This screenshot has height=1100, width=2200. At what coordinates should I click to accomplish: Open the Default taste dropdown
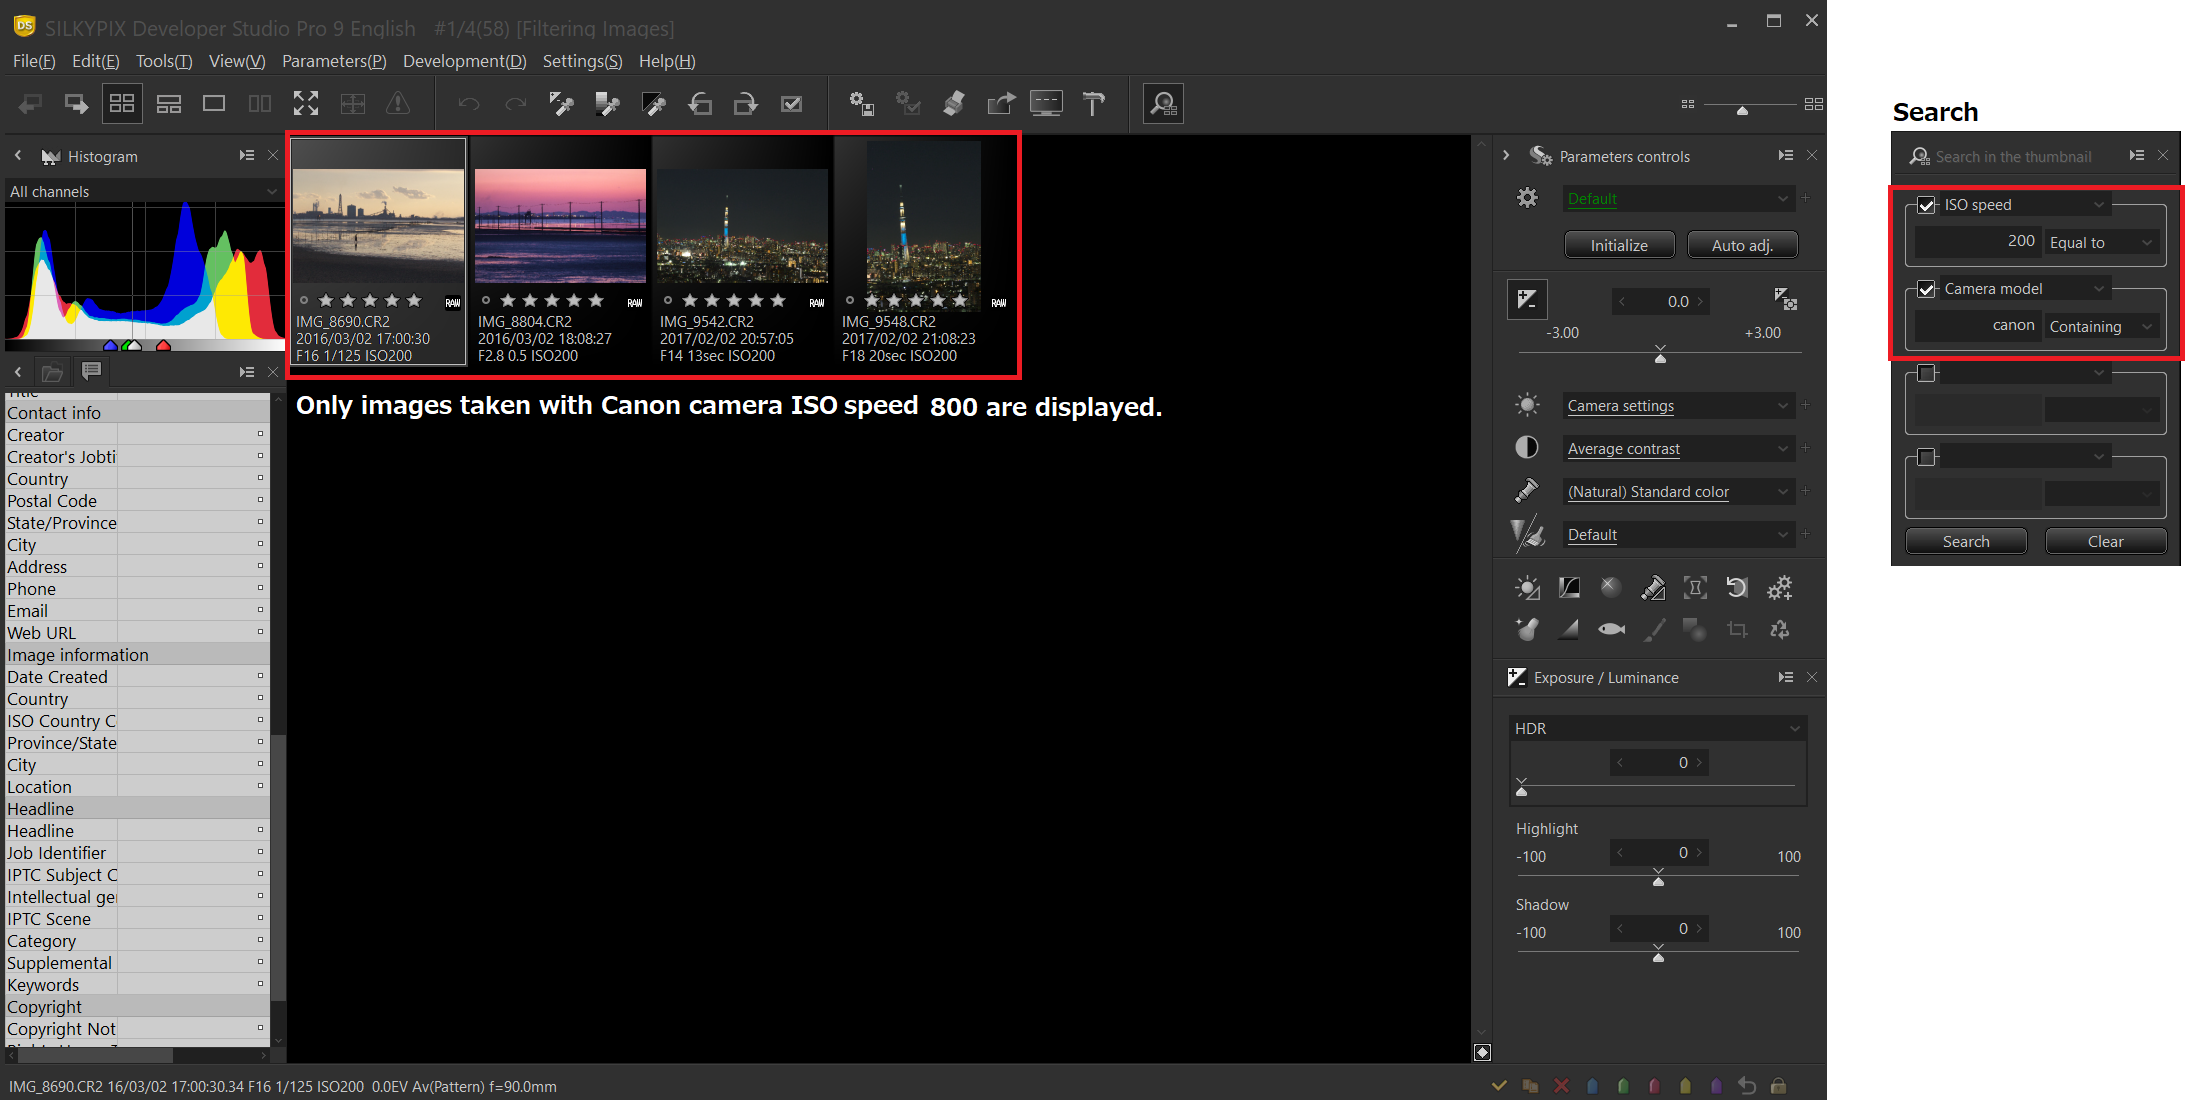pyautogui.click(x=1678, y=199)
